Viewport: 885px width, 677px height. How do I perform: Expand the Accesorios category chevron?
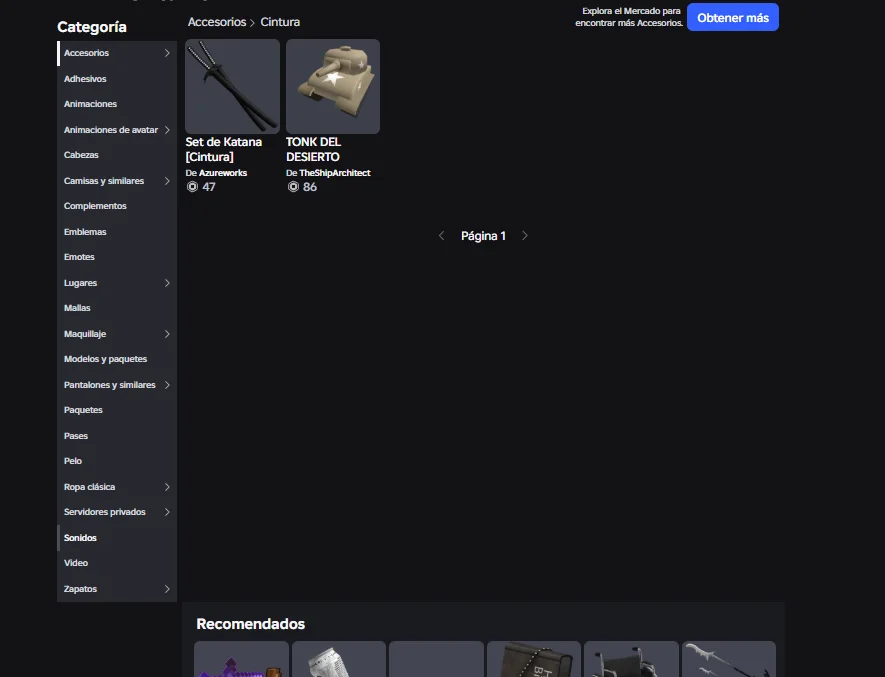point(167,53)
